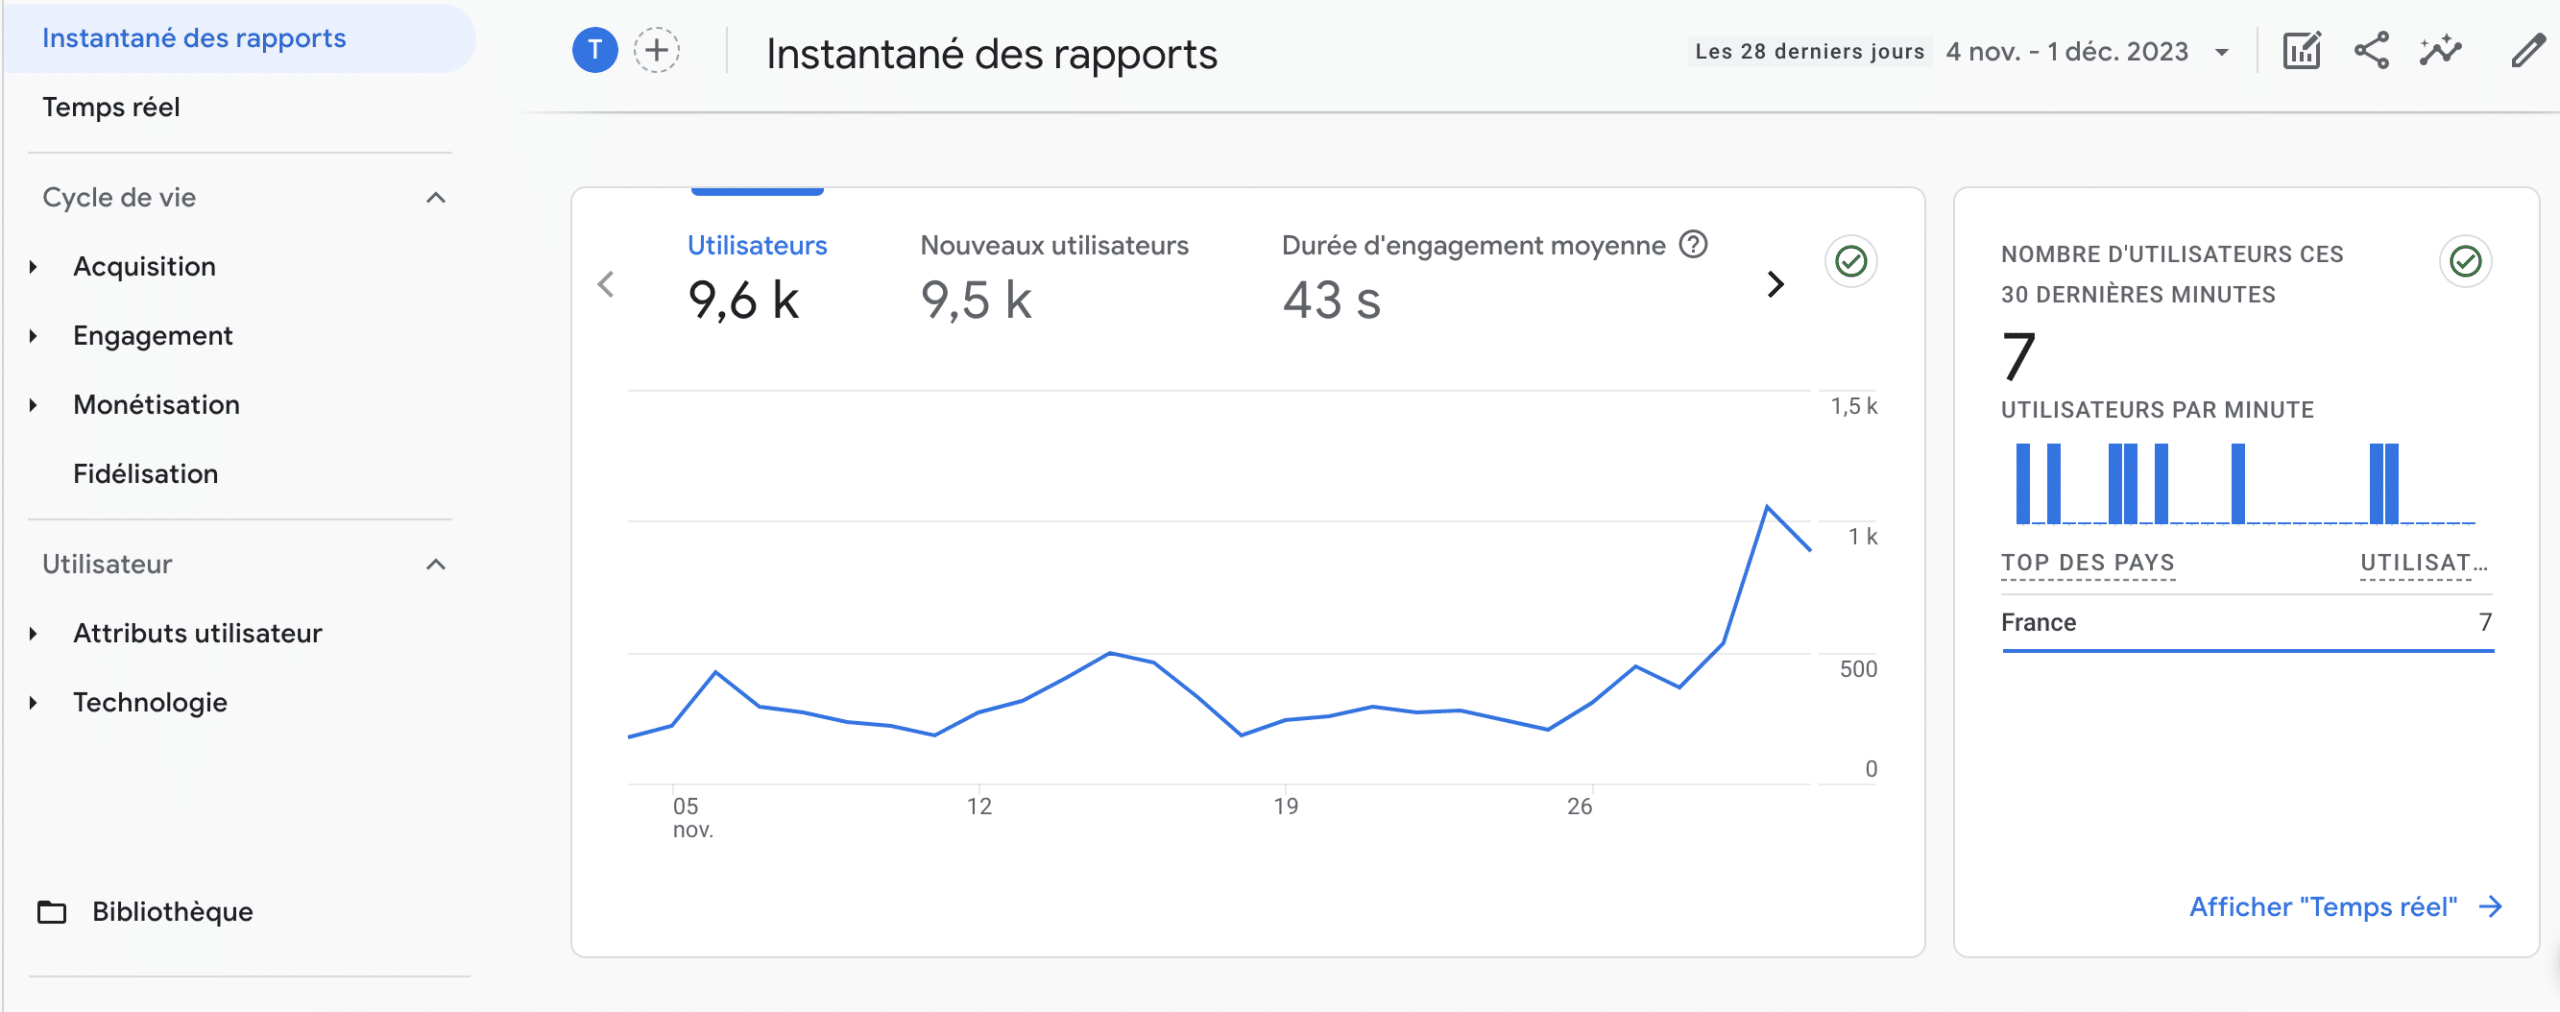Click the 43 s engagement value

[1331, 300]
